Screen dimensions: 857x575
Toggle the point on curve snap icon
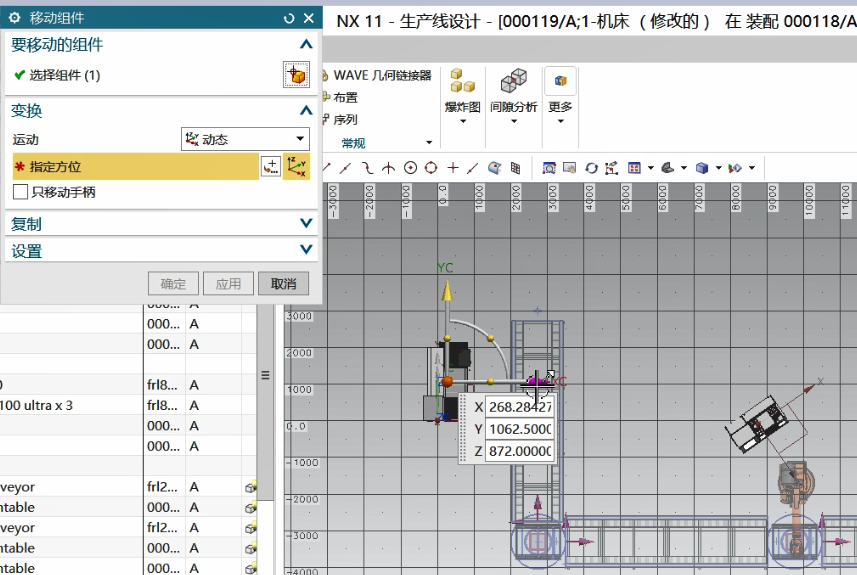click(473, 168)
